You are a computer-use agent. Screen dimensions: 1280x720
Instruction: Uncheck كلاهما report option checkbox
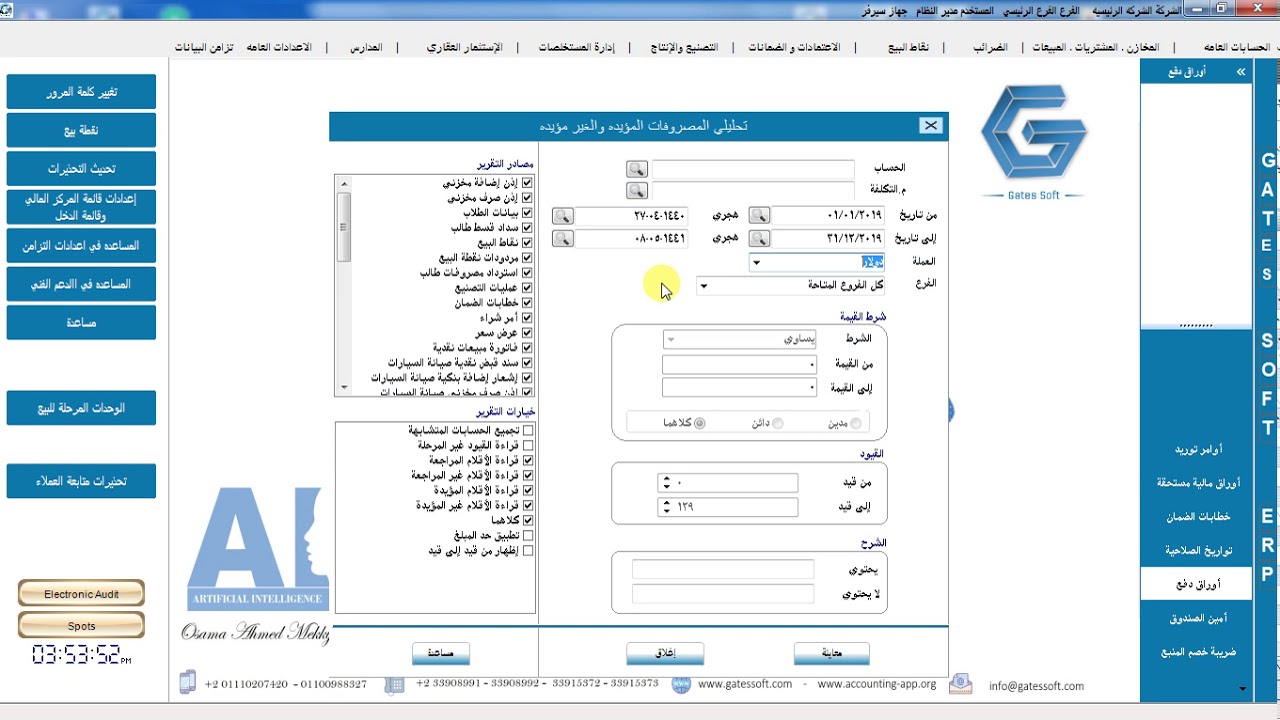click(x=527, y=521)
